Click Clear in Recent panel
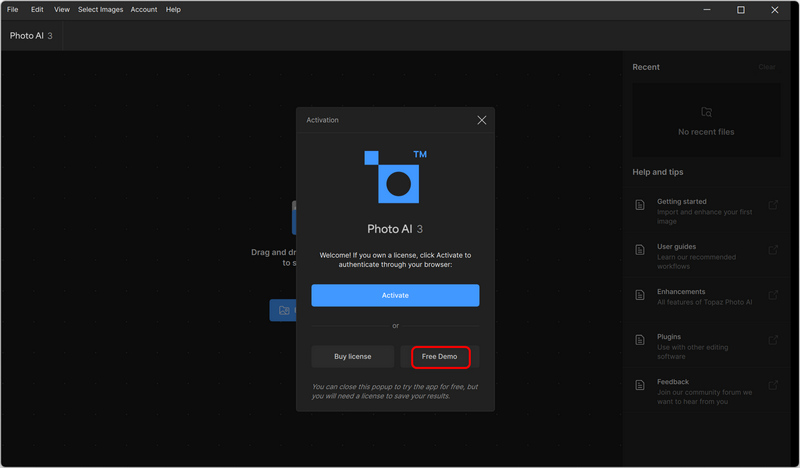The image size is (800, 468). pos(766,67)
